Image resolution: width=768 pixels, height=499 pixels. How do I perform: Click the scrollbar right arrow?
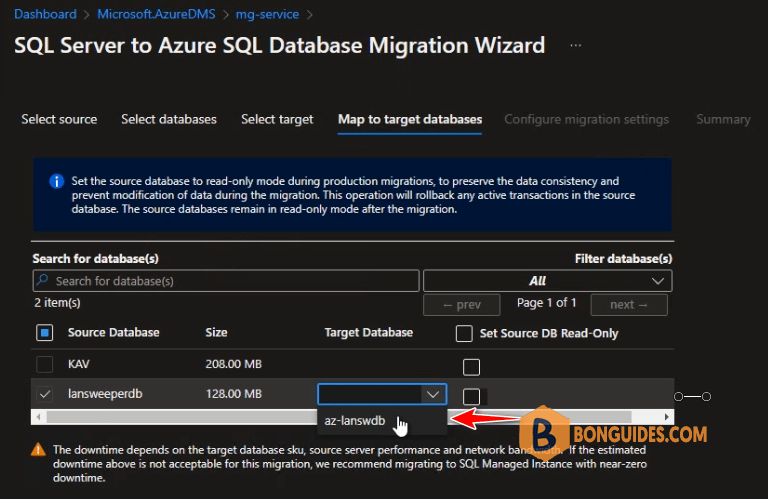tap(667, 417)
